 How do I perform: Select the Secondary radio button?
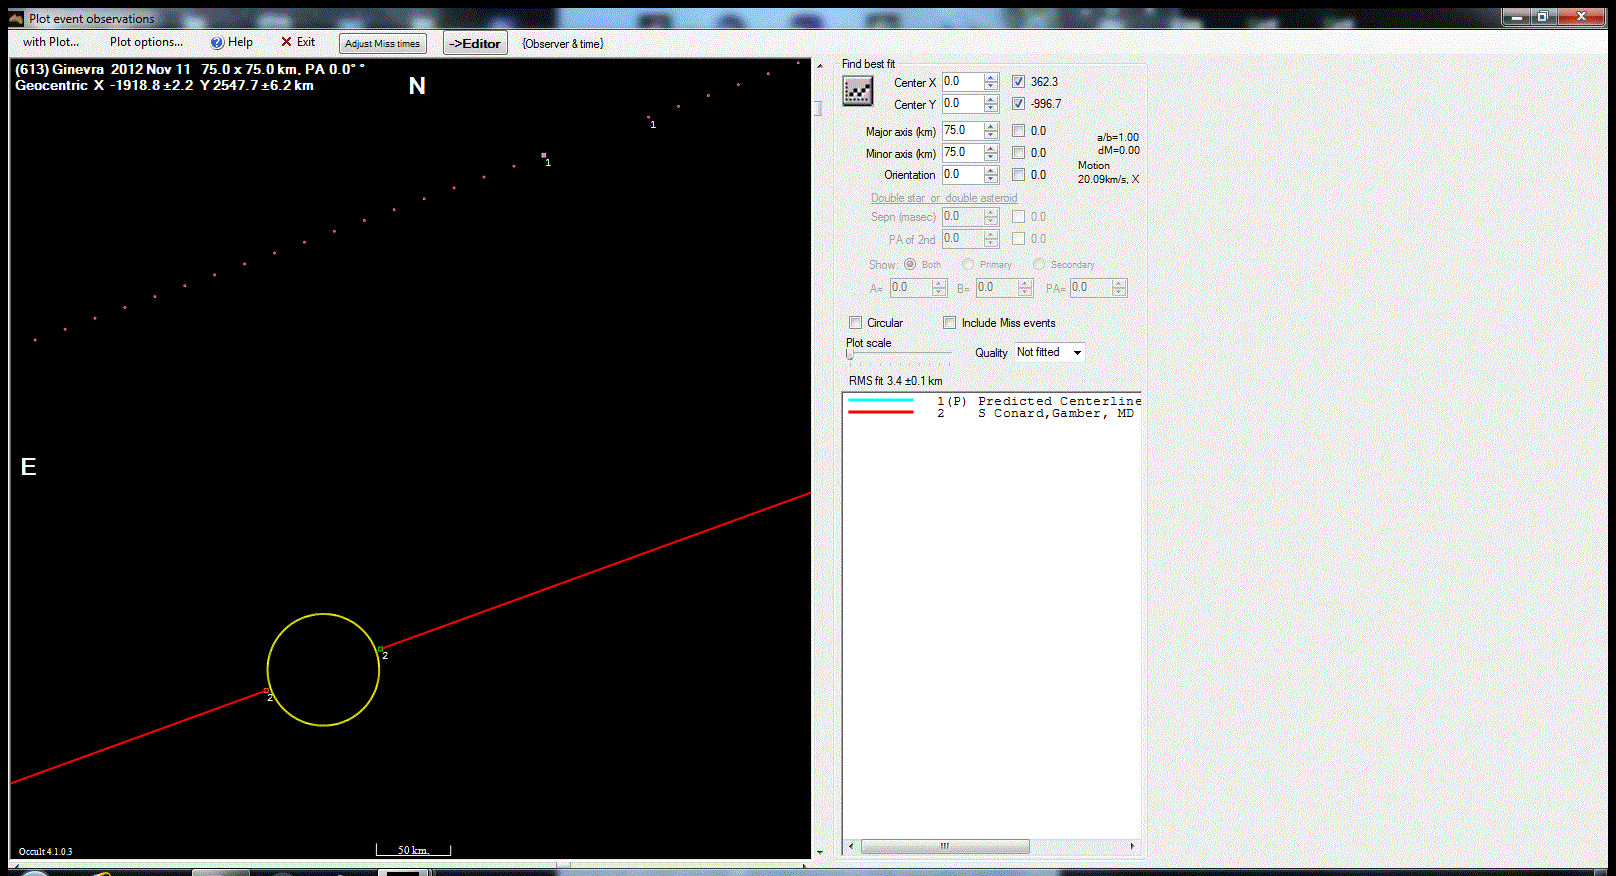click(1039, 264)
